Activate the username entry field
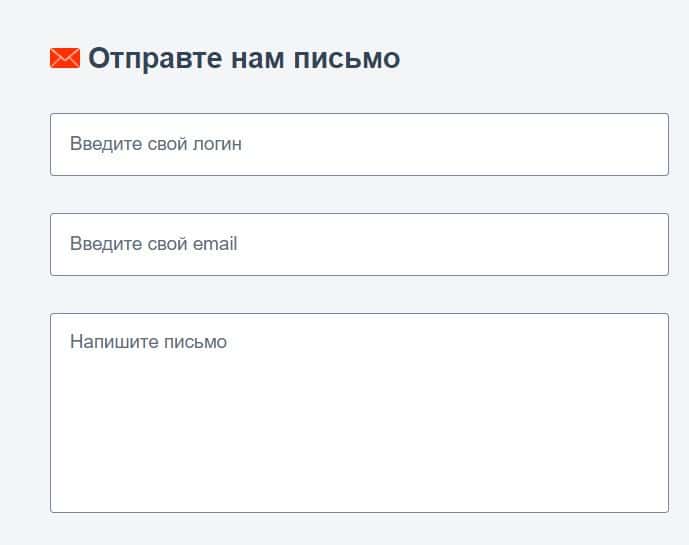Viewport: 689px width, 545px height. coord(359,144)
